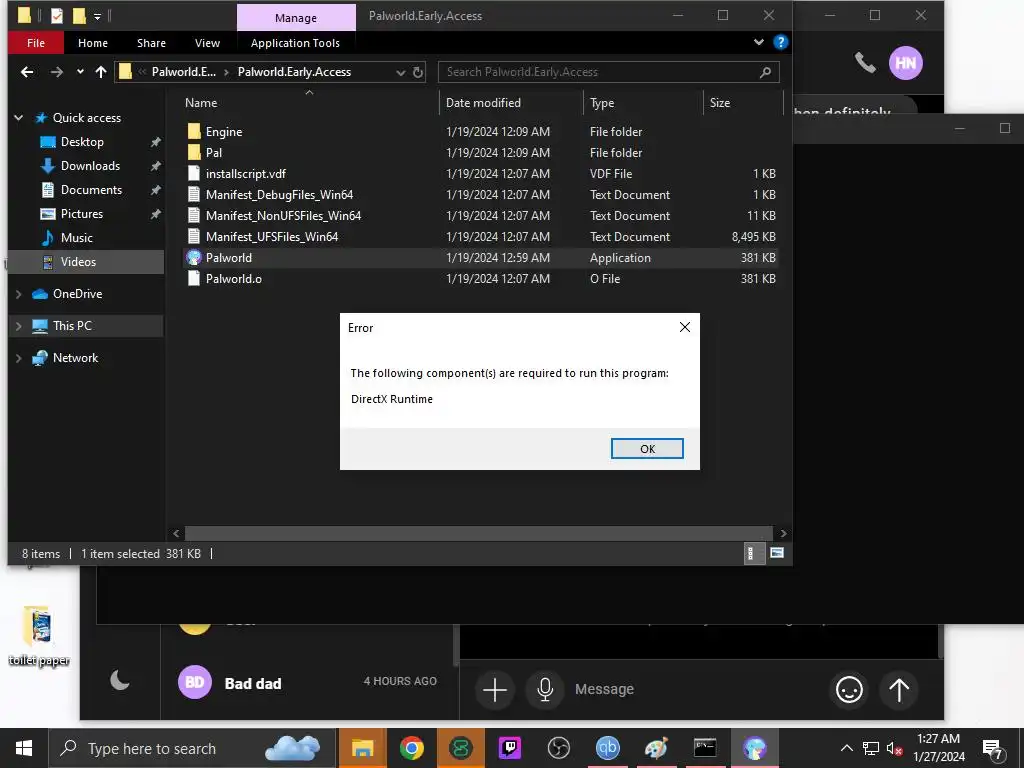Refresh the Palworld.Early.Access folder

418,72
